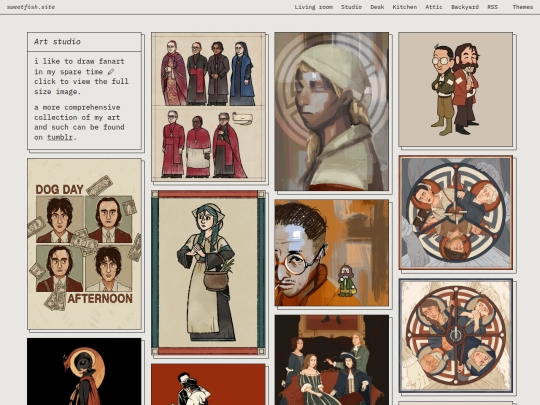Screen dimensions: 540x405
Task: View the two cartoon men artwork
Action: point(455,90)
